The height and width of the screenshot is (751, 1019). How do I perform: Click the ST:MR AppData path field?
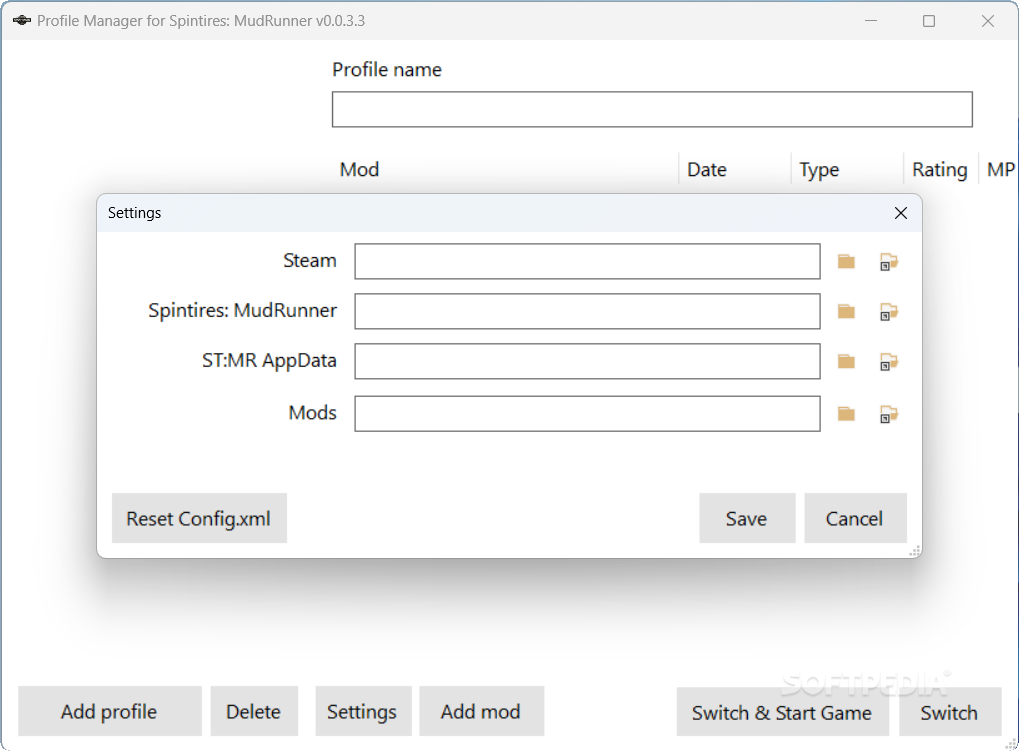(x=587, y=361)
